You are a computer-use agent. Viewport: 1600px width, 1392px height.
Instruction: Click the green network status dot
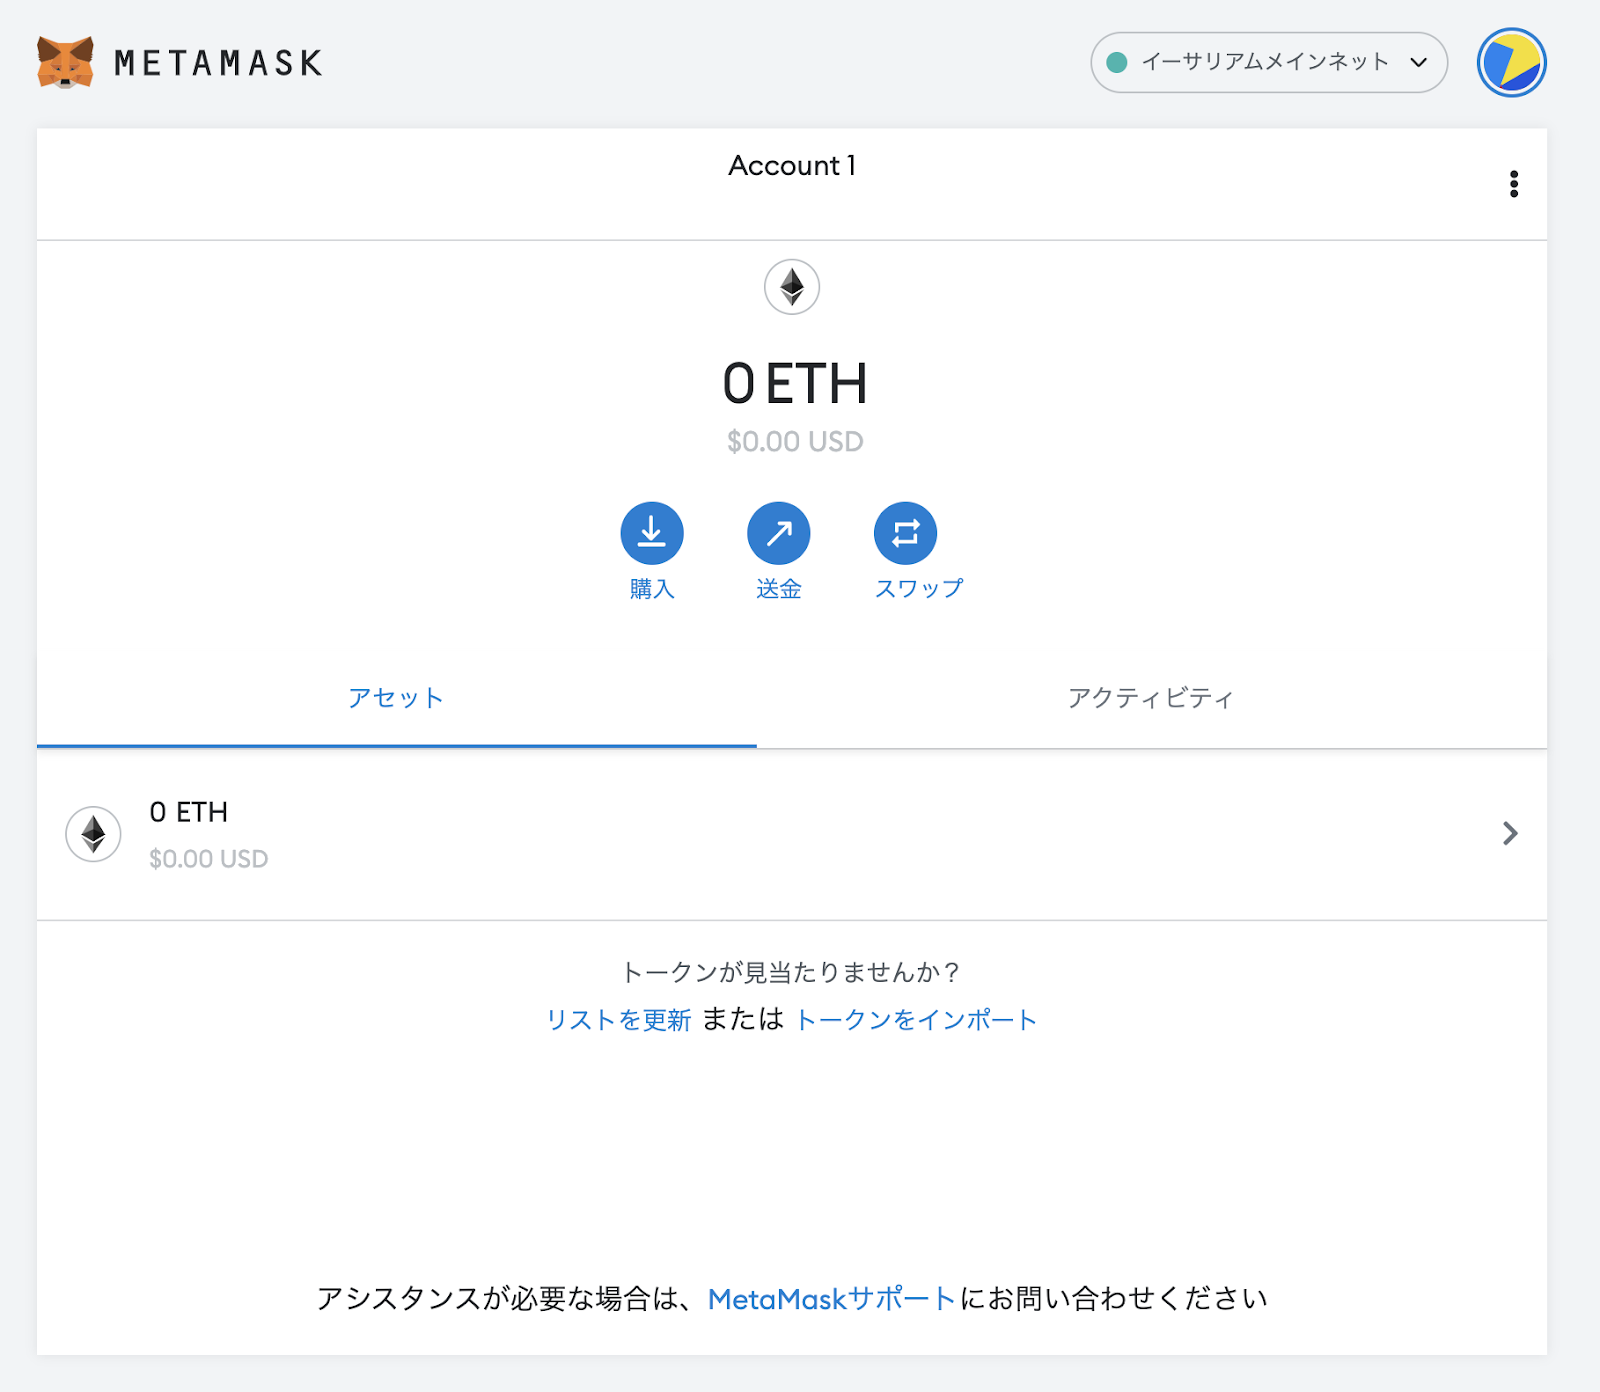coord(1117,62)
